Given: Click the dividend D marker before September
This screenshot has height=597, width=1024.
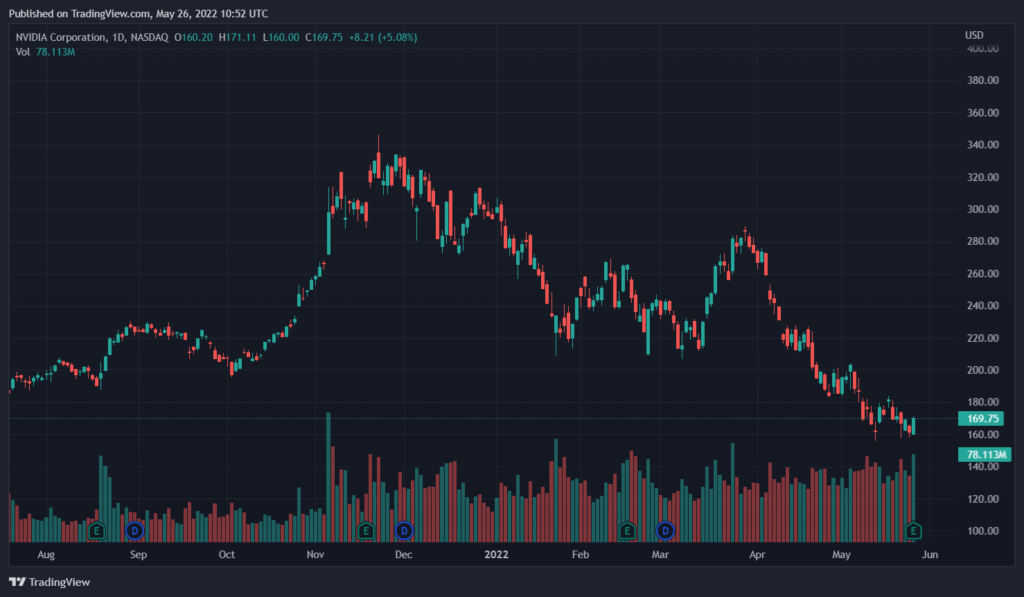Looking at the screenshot, I should [135, 529].
